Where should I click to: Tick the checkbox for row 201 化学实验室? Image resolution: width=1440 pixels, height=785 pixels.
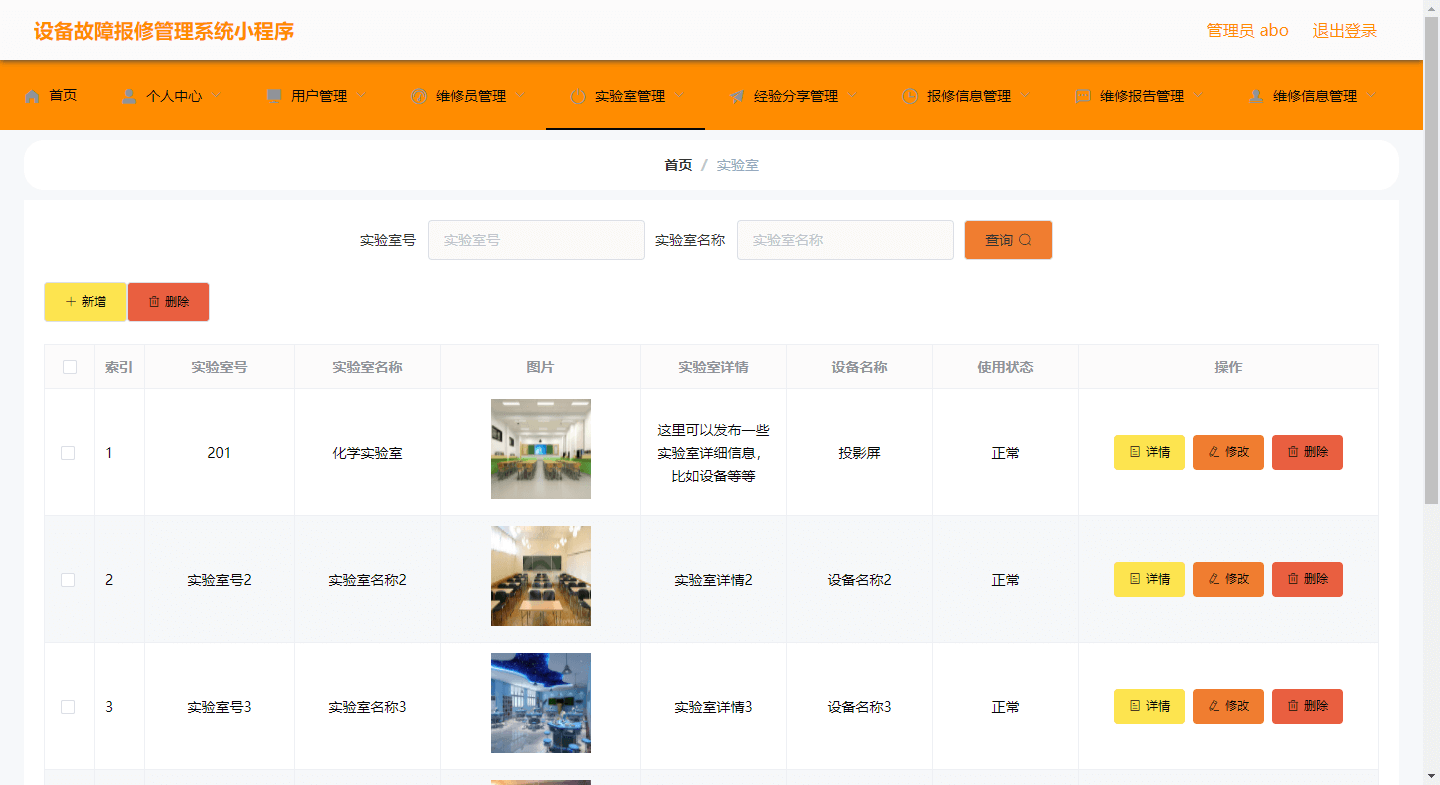click(x=68, y=452)
